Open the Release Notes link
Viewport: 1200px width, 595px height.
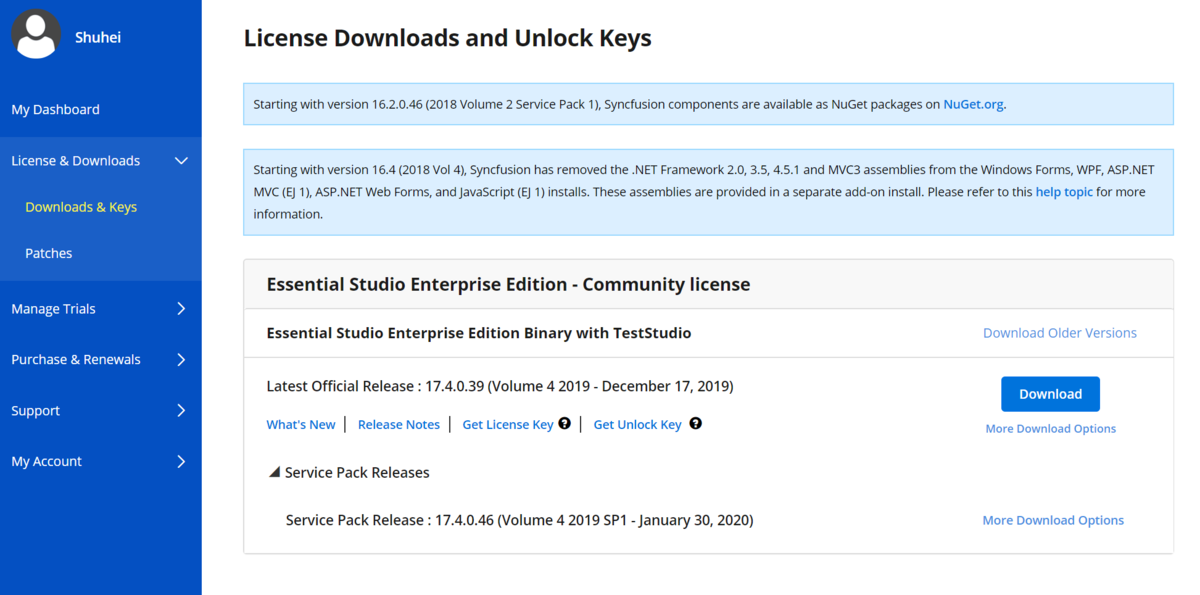[399, 425]
